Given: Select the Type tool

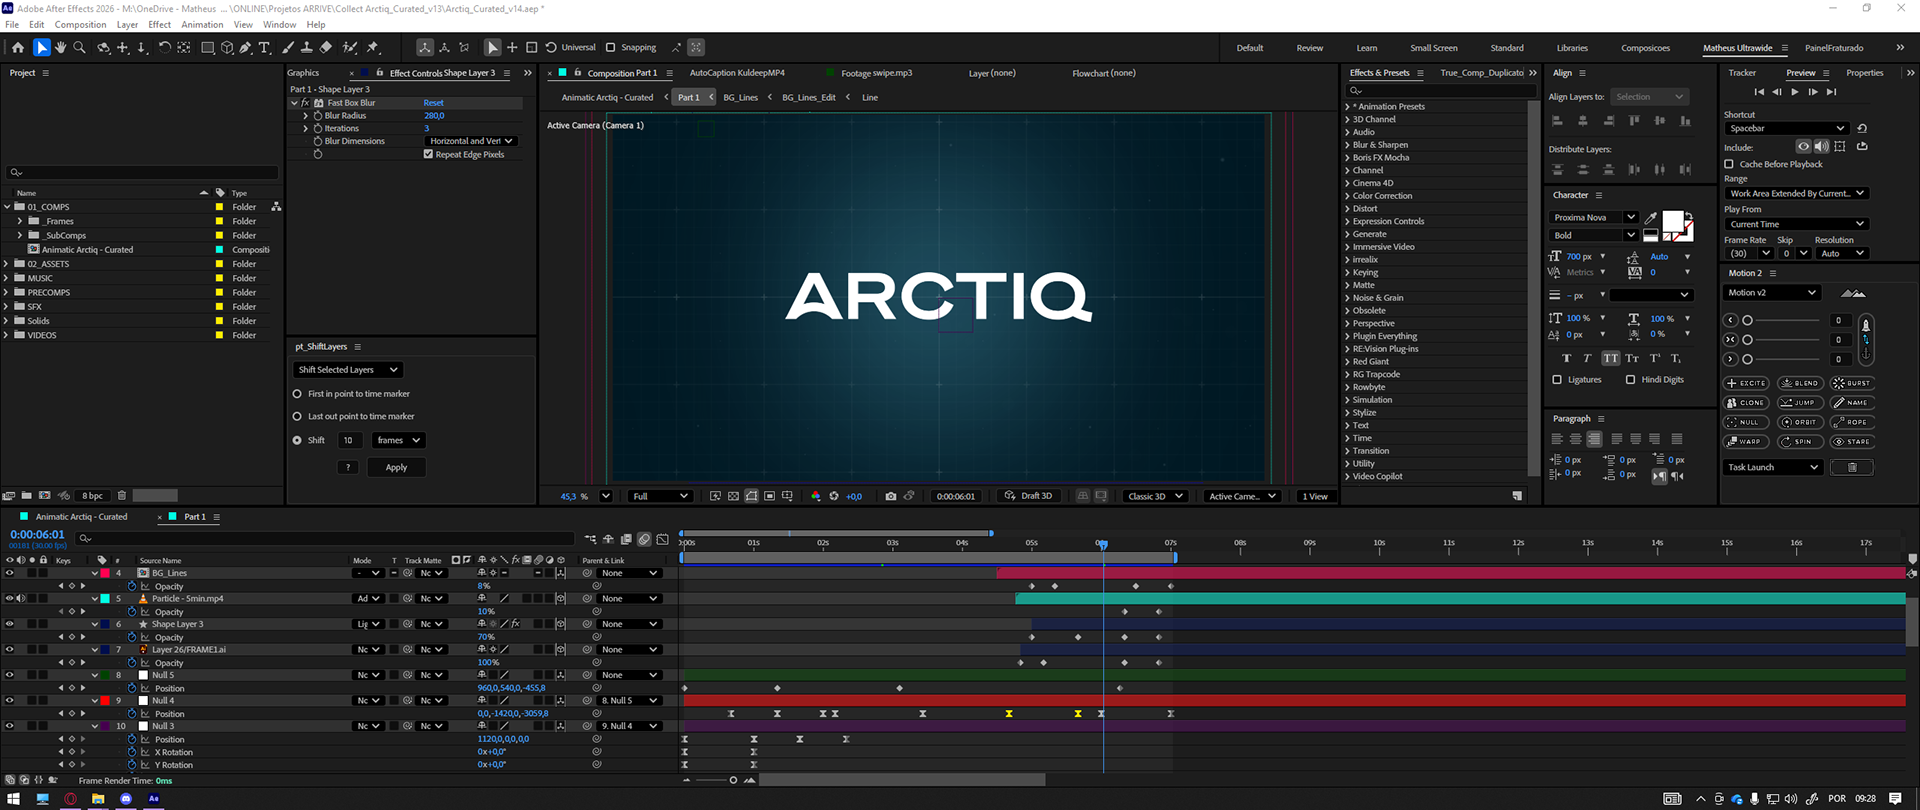Looking at the screenshot, I should click(265, 47).
